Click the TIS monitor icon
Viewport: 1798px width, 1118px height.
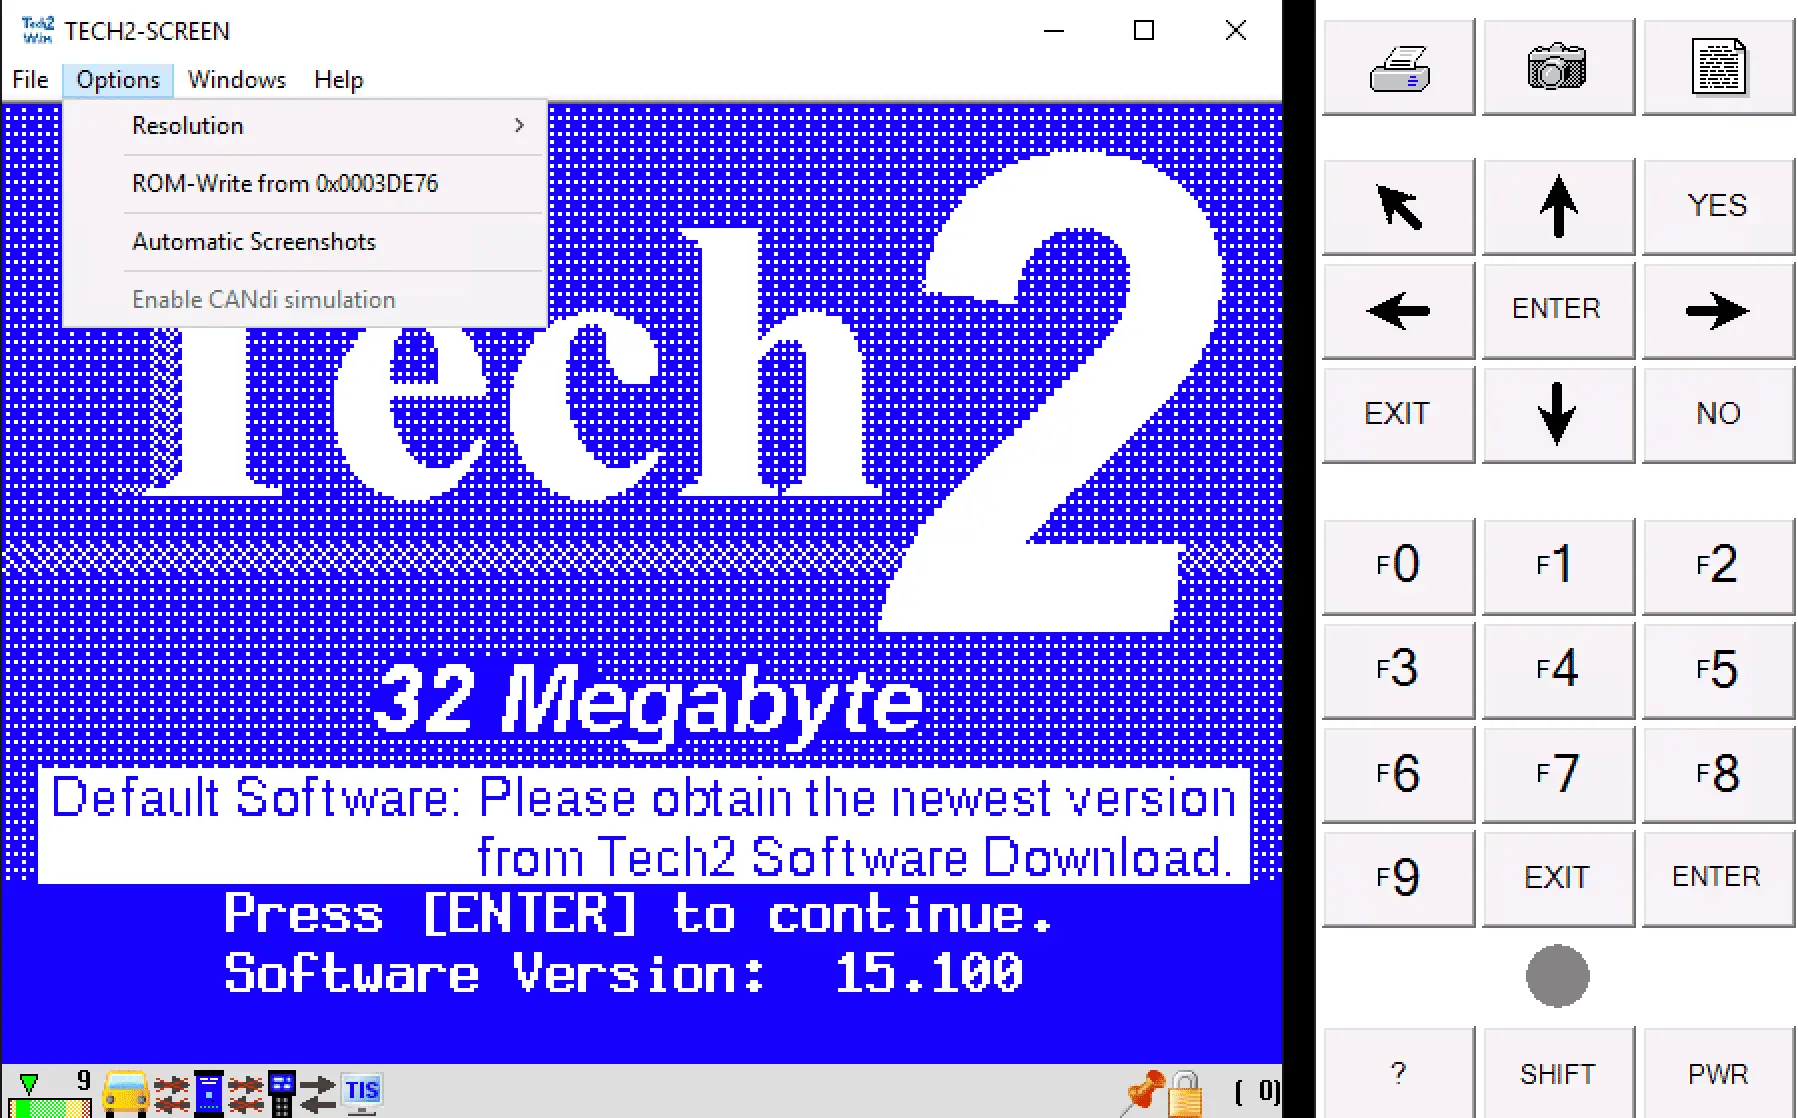(x=362, y=1092)
